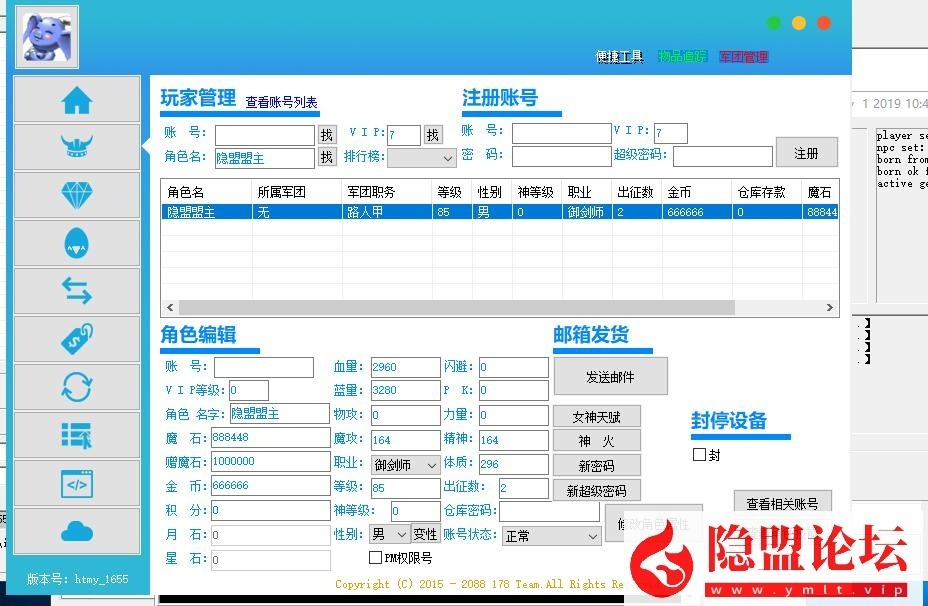Image resolution: width=928 pixels, height=606 pixels.
Task: Select the viking helmet sidebar icon
Action: point(77,146)
